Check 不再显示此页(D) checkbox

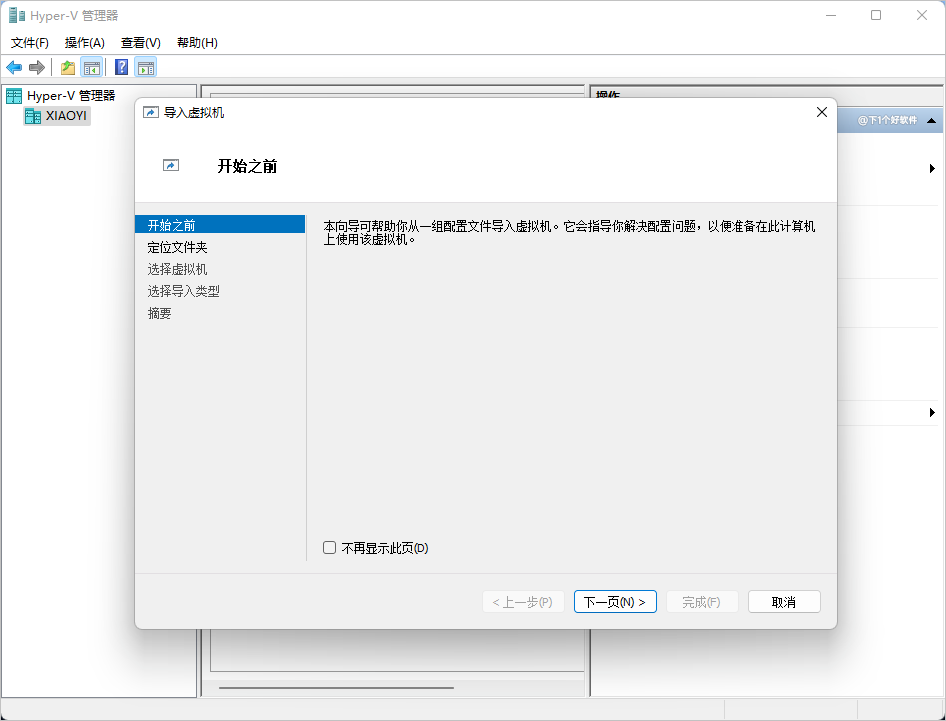pos(329,548)
